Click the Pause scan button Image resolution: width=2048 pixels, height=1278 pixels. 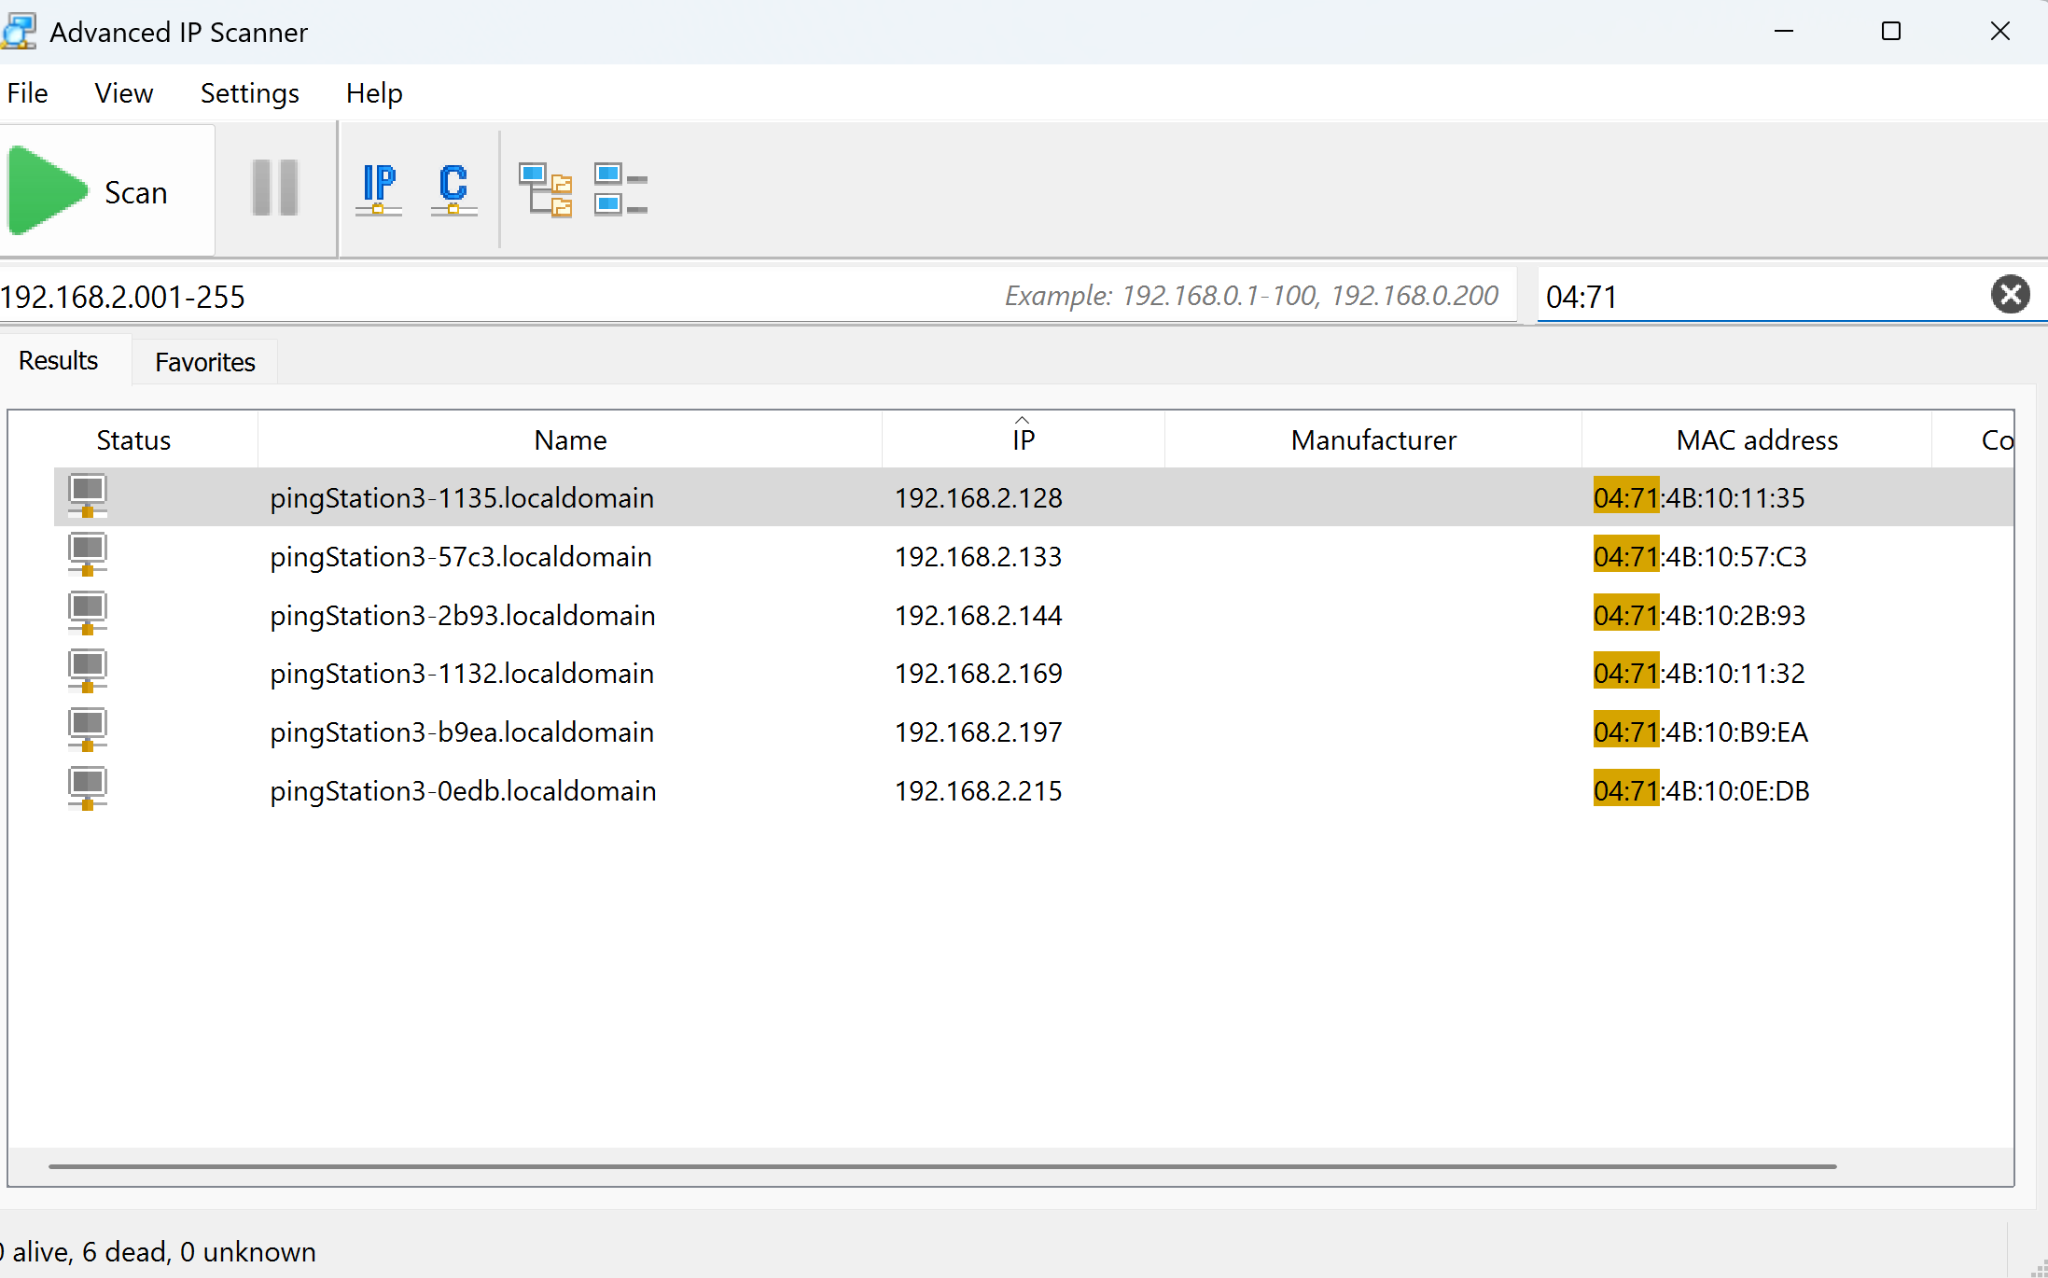coord(275,188)
